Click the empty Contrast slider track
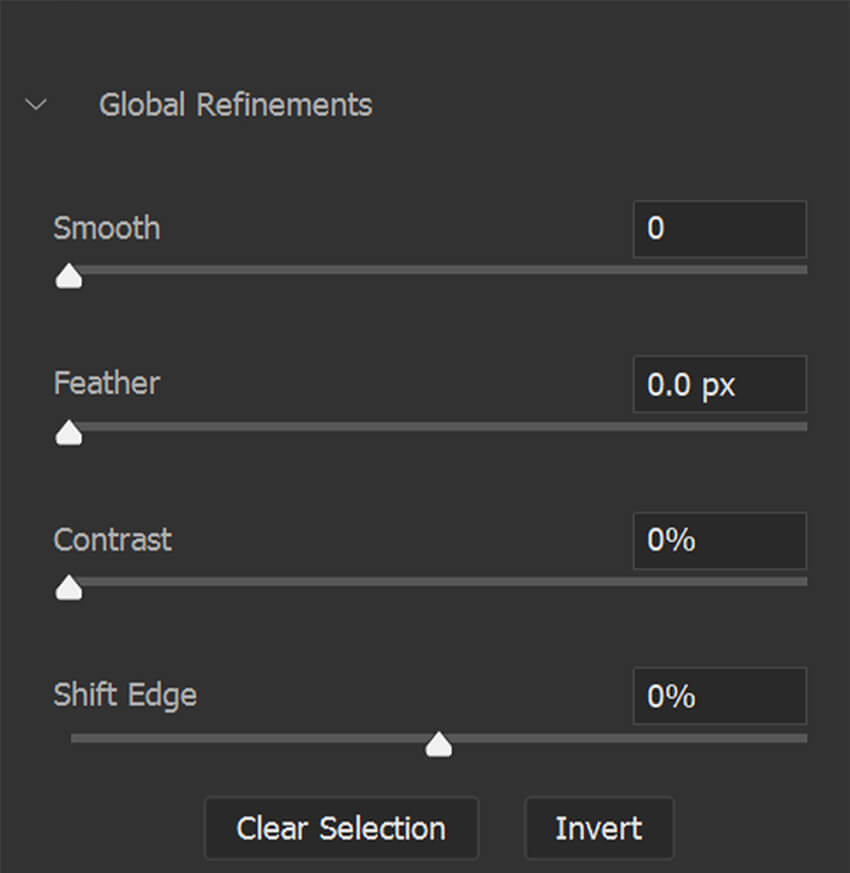The image size is (850, 873). 440,581
